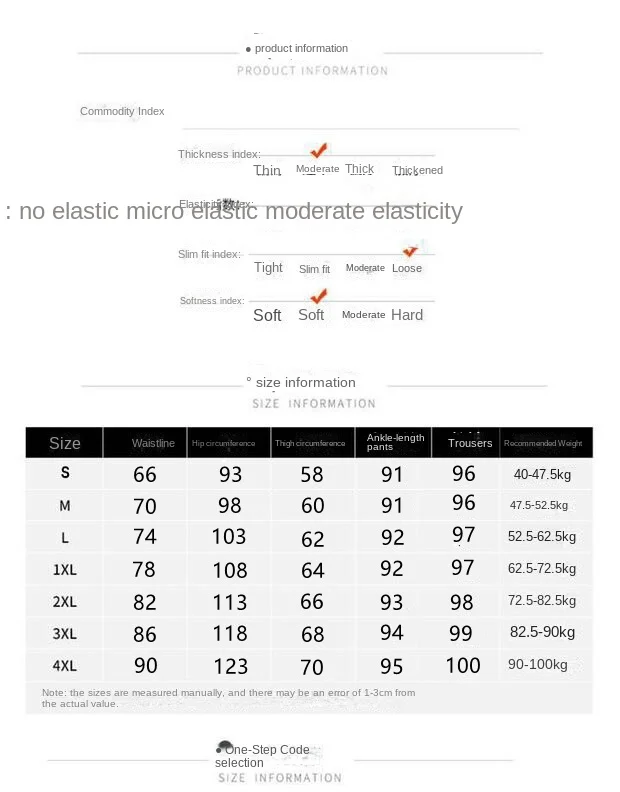Viewport: 620px width, 792px height.
Task: Click the Trousers column header
Action: (x=470, y=443)
